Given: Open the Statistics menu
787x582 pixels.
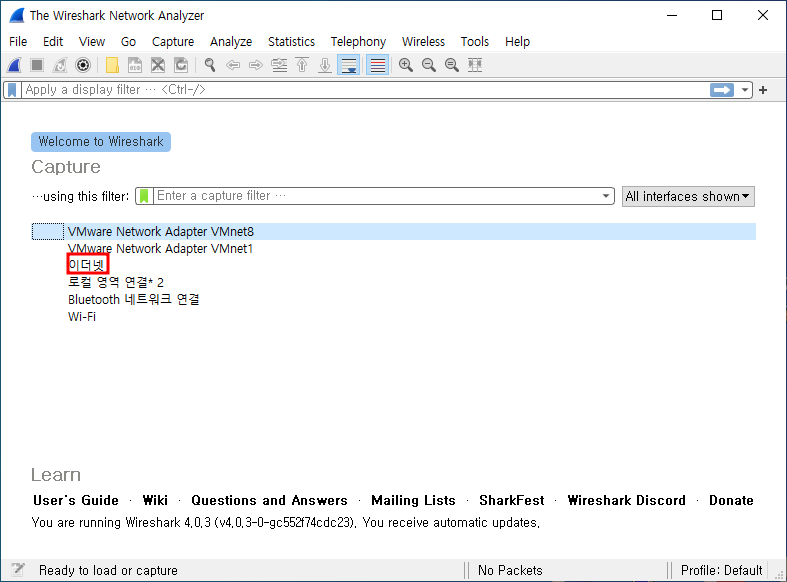Looking at the screenshot, I should click(x=291, y=42).
